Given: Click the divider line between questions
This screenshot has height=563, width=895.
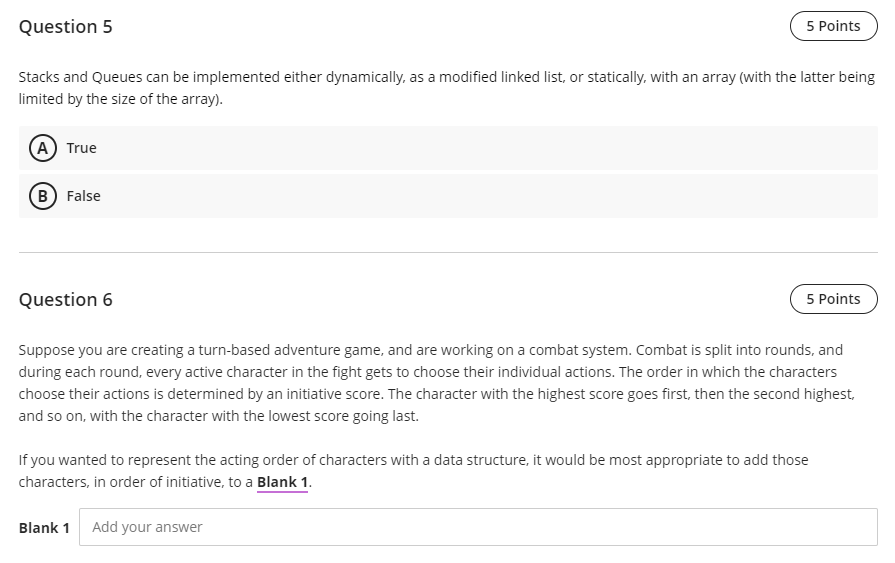Looking at the screenshot, I should [448, 252].
